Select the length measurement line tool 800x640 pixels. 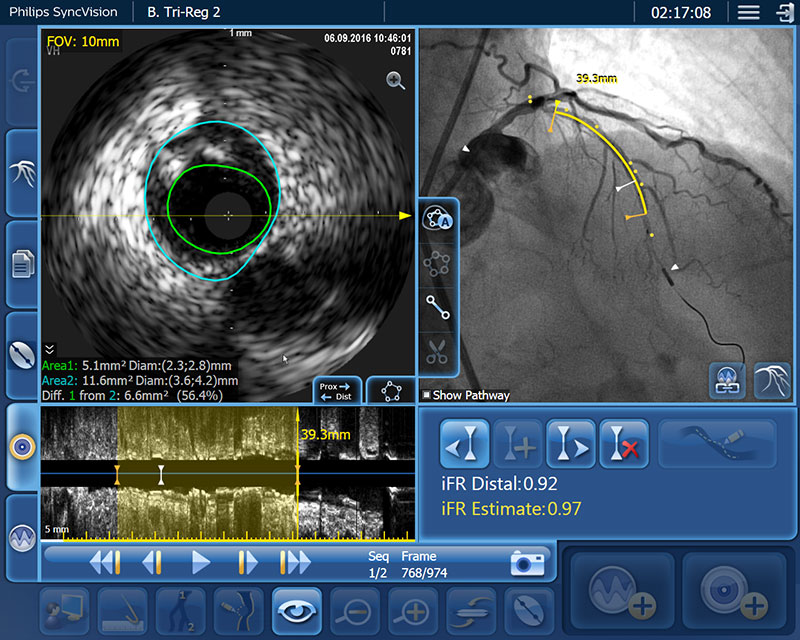coord(437,307)
